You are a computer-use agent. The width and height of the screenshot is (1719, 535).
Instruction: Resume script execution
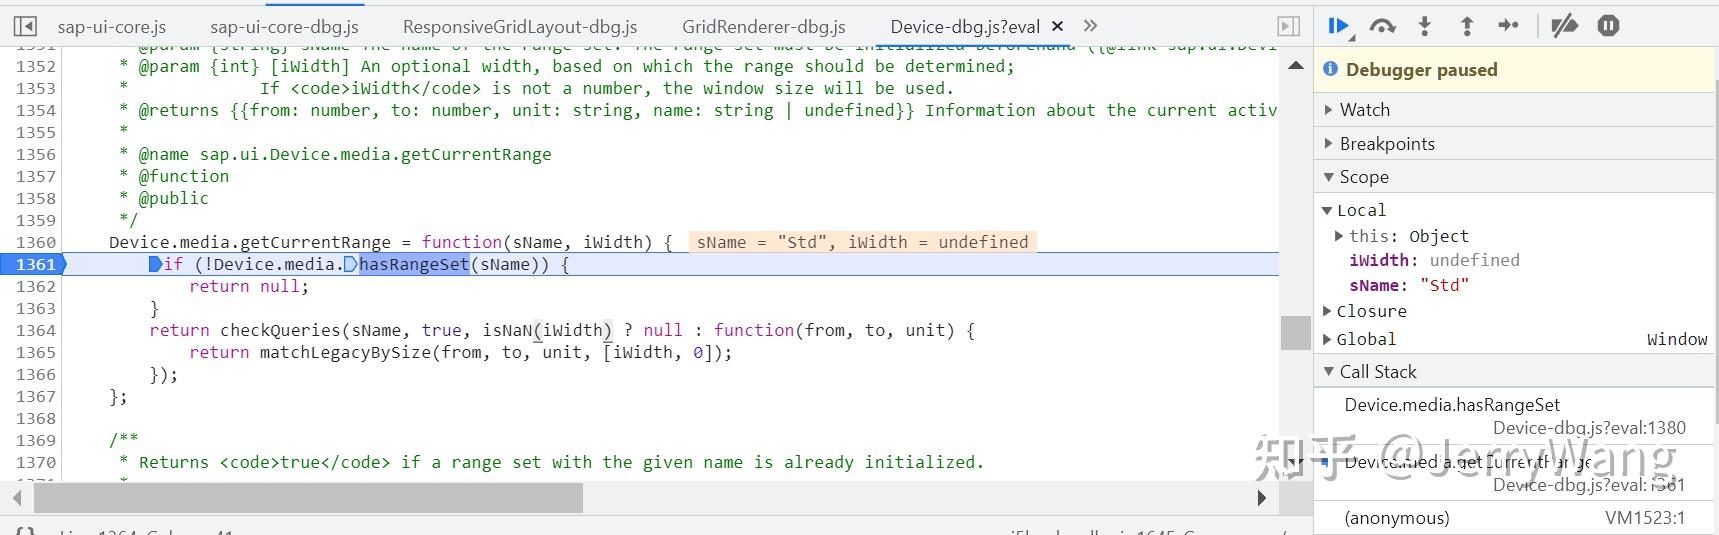(x=1338, y=27)
